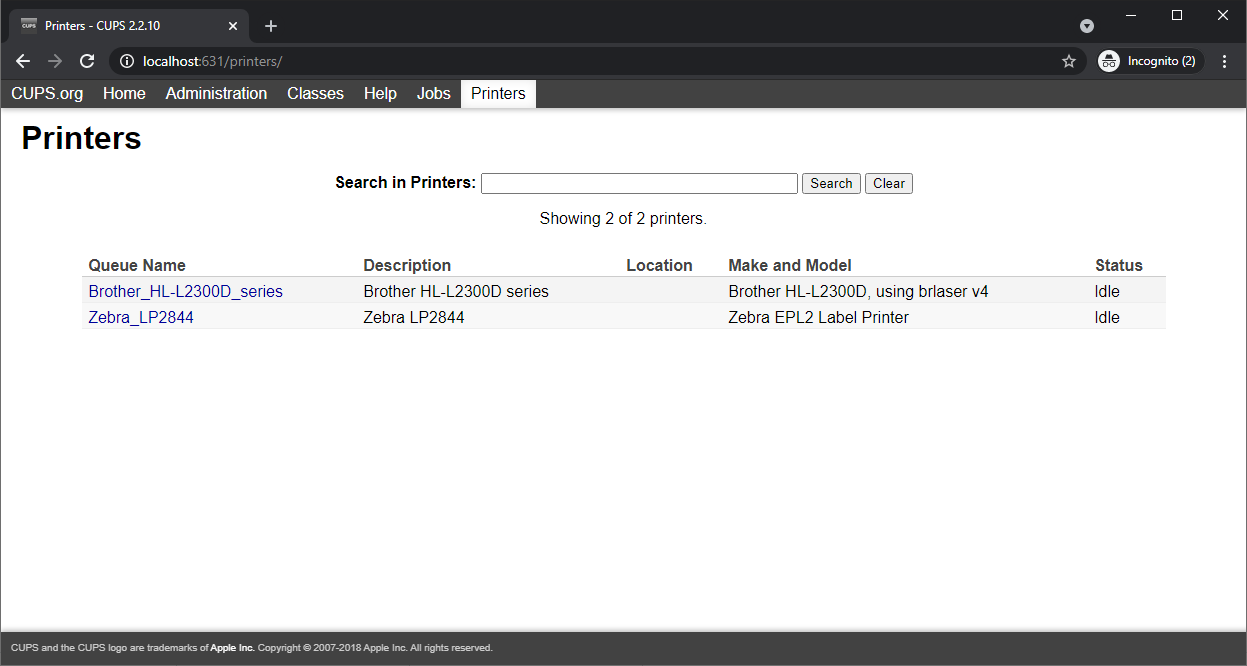
Task: Open the Help section
Action: (x=380, y=94)
